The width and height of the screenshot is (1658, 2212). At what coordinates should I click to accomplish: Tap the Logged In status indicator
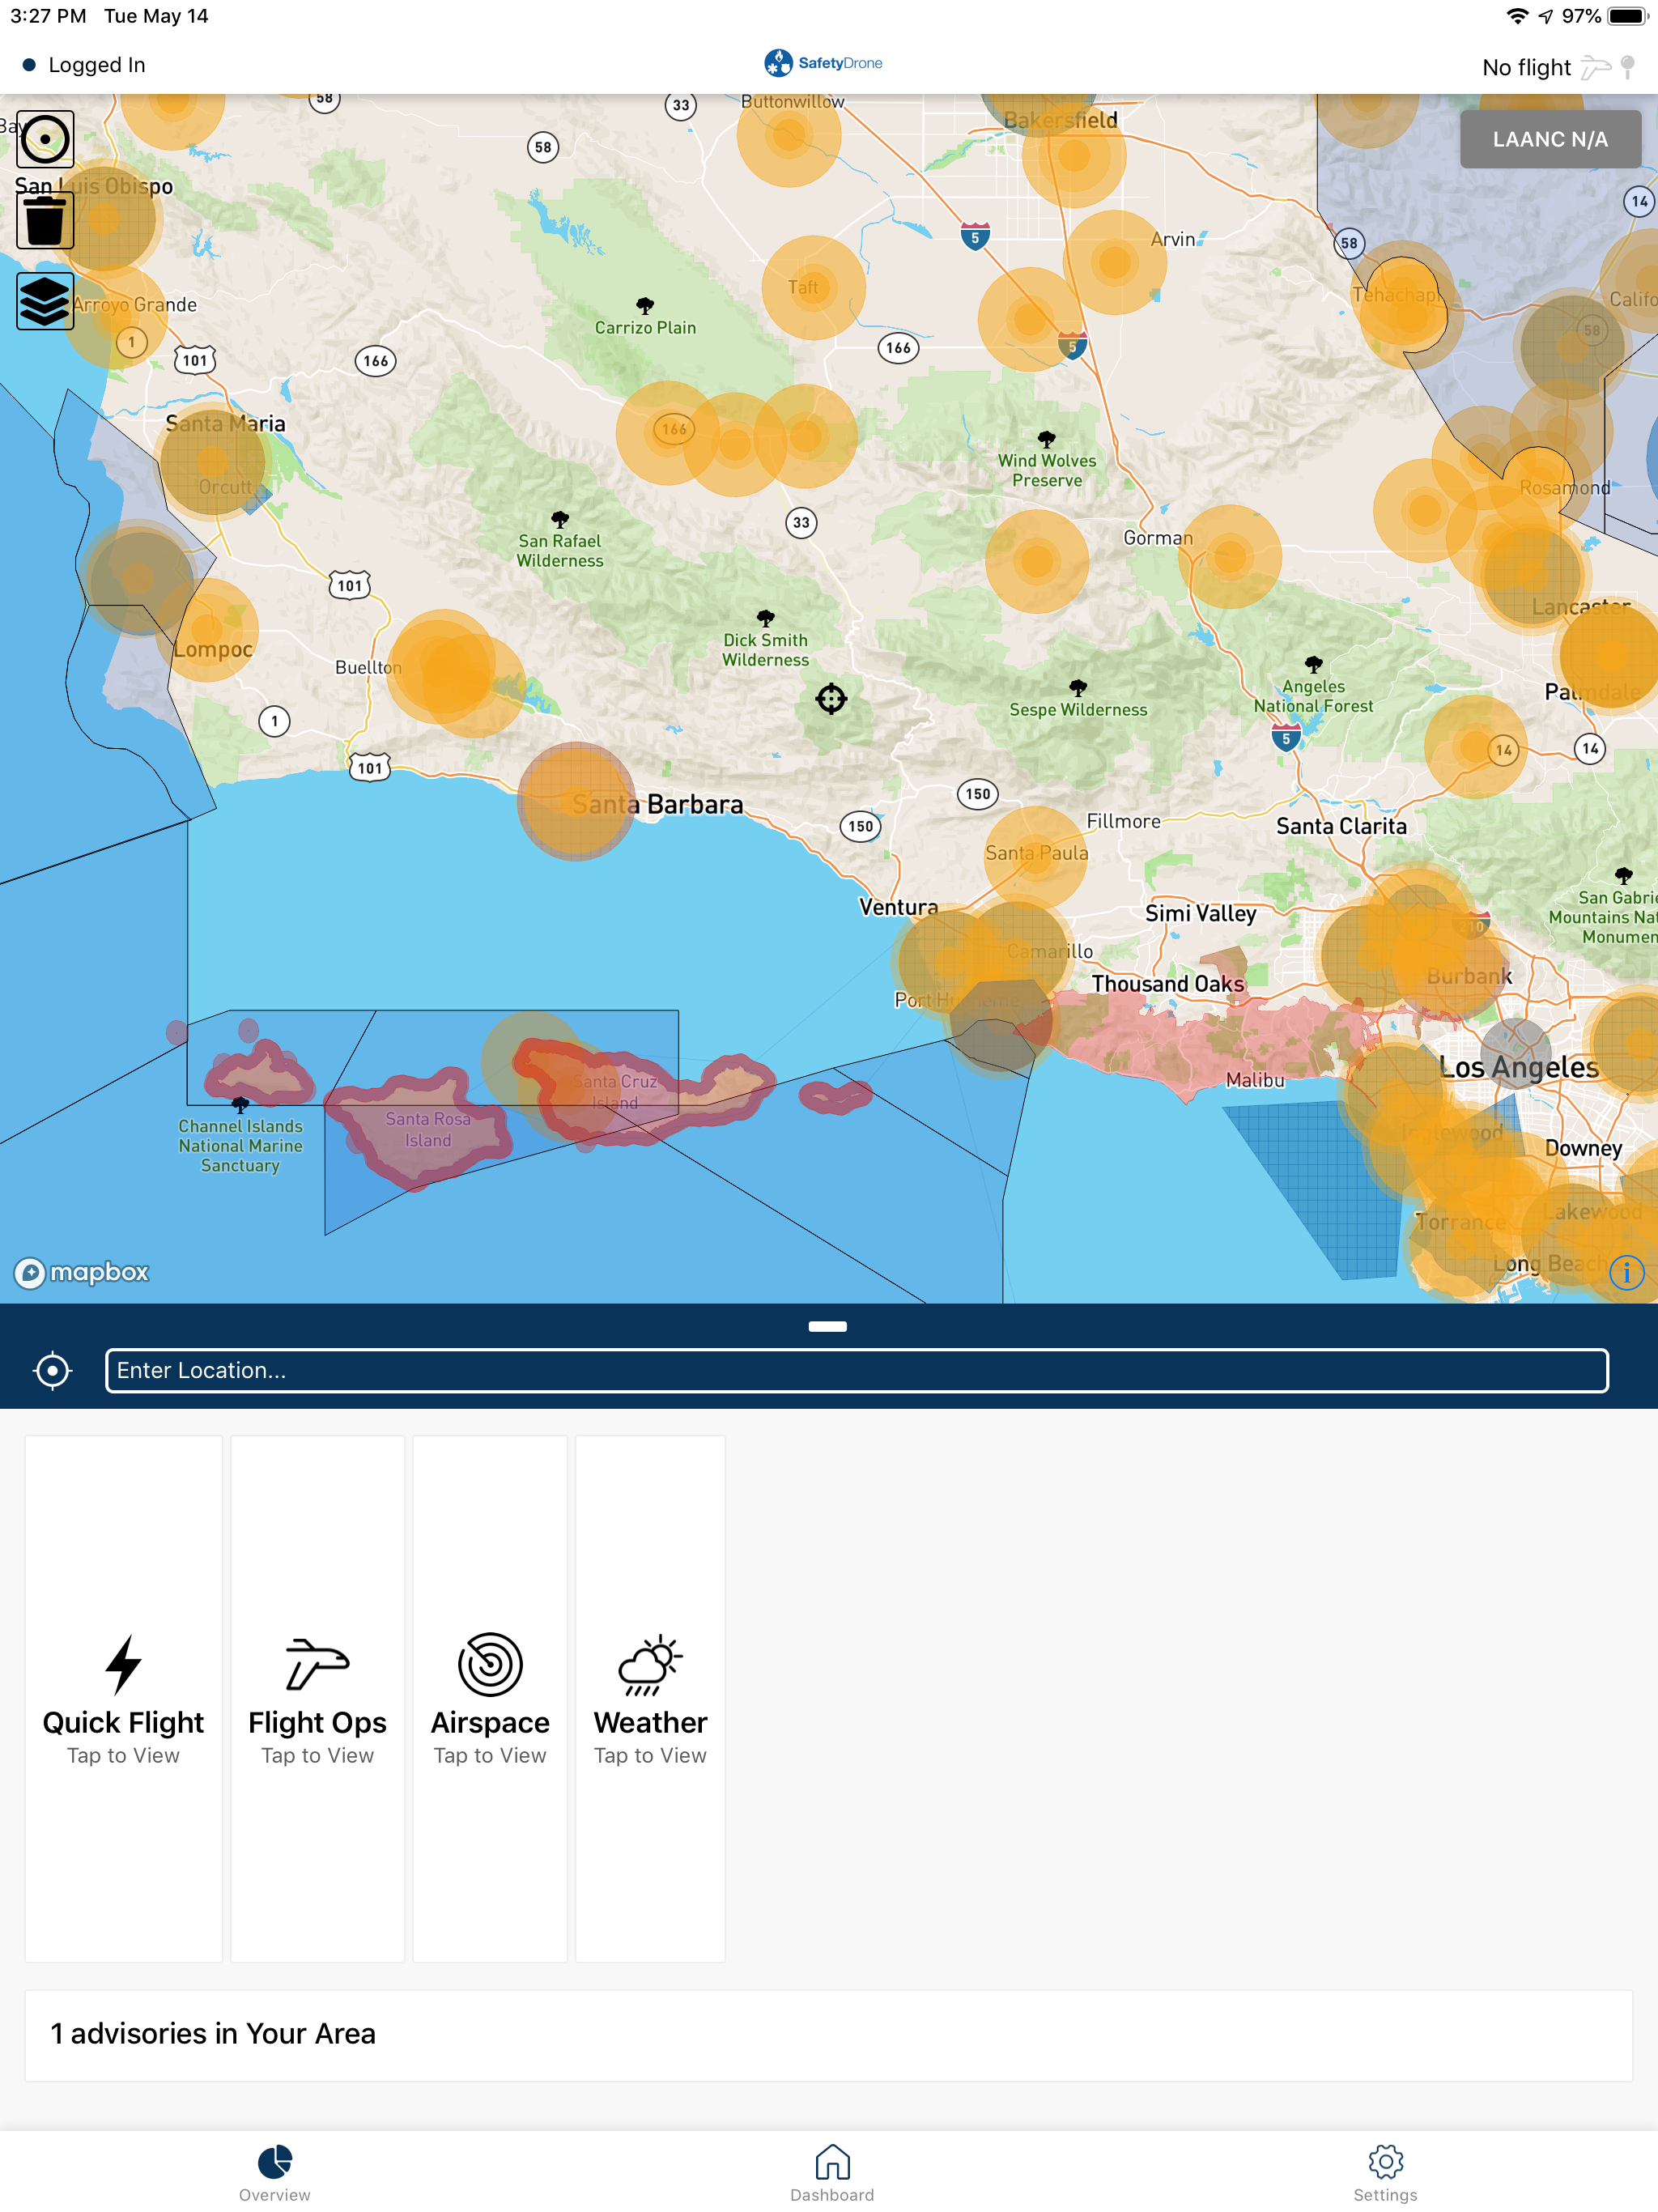[x=84, y=65]
